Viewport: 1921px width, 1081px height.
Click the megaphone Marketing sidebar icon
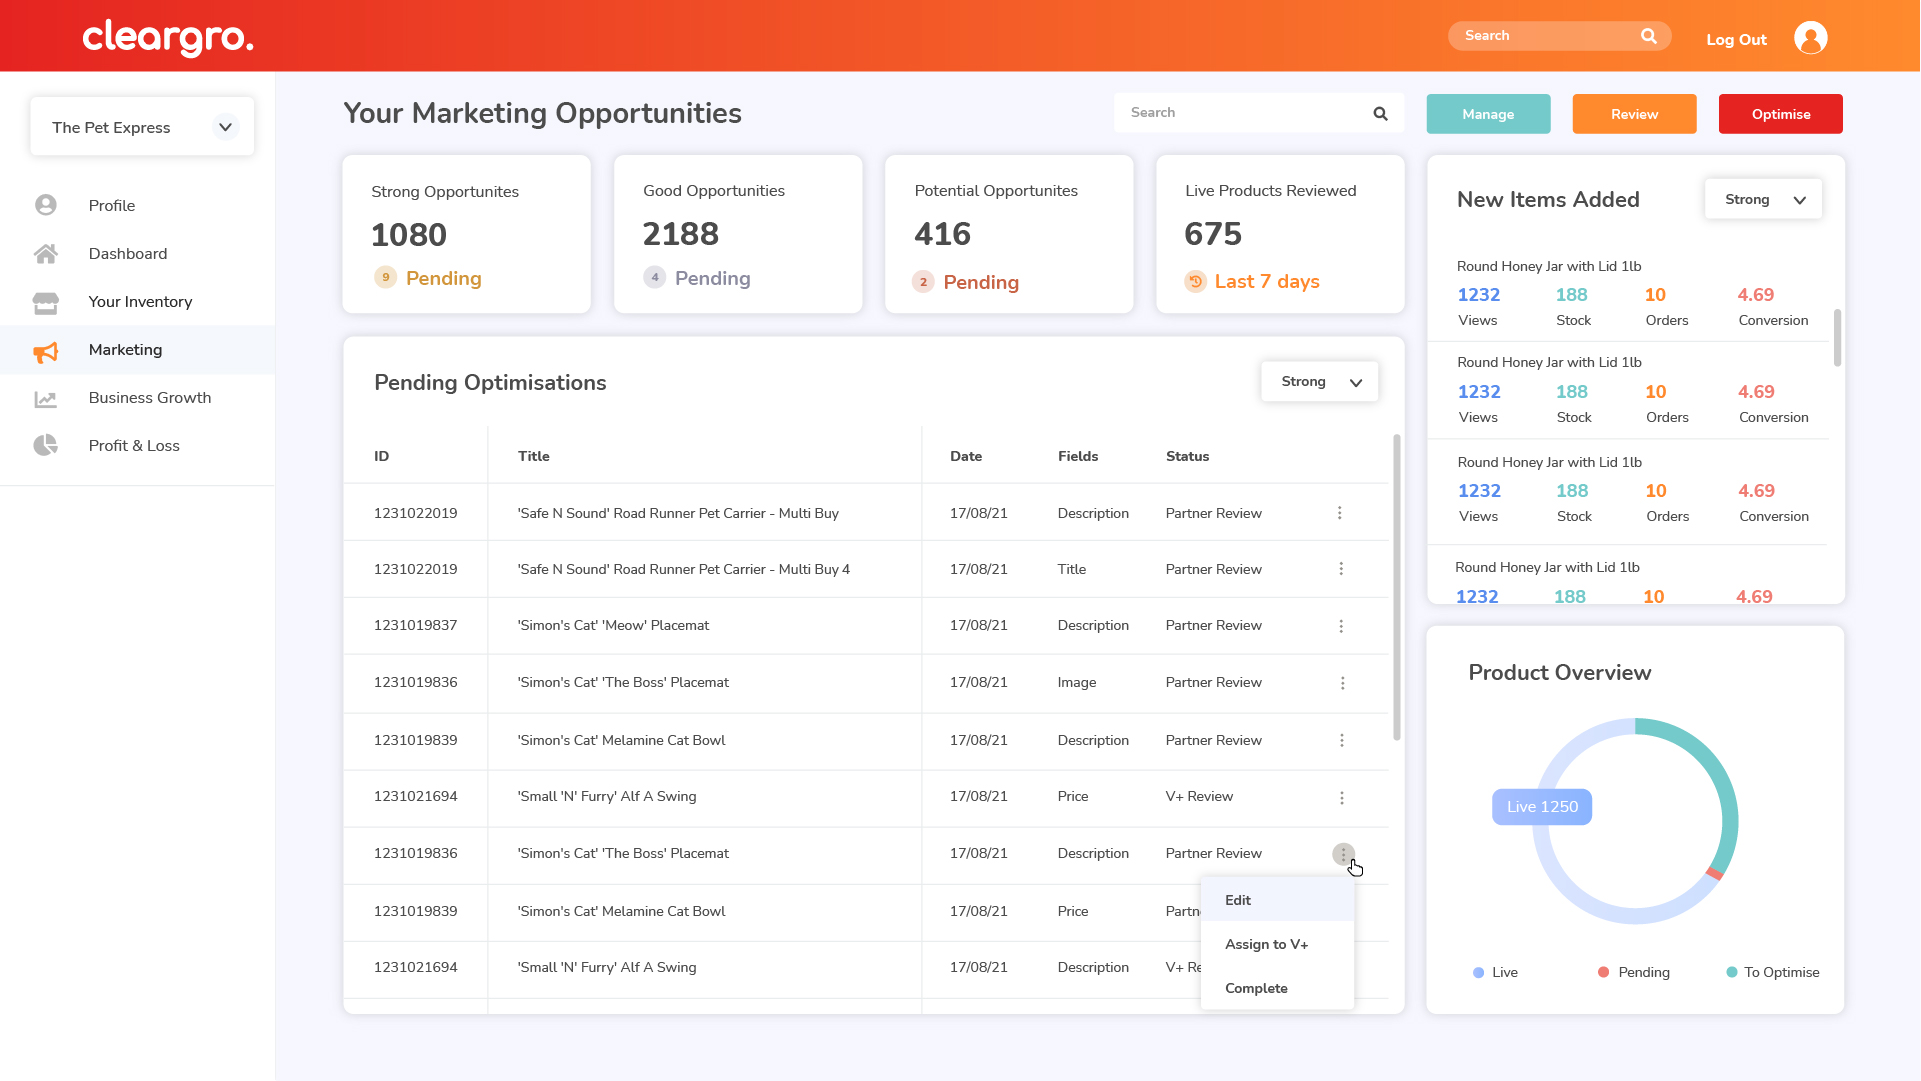coord(46,351)
